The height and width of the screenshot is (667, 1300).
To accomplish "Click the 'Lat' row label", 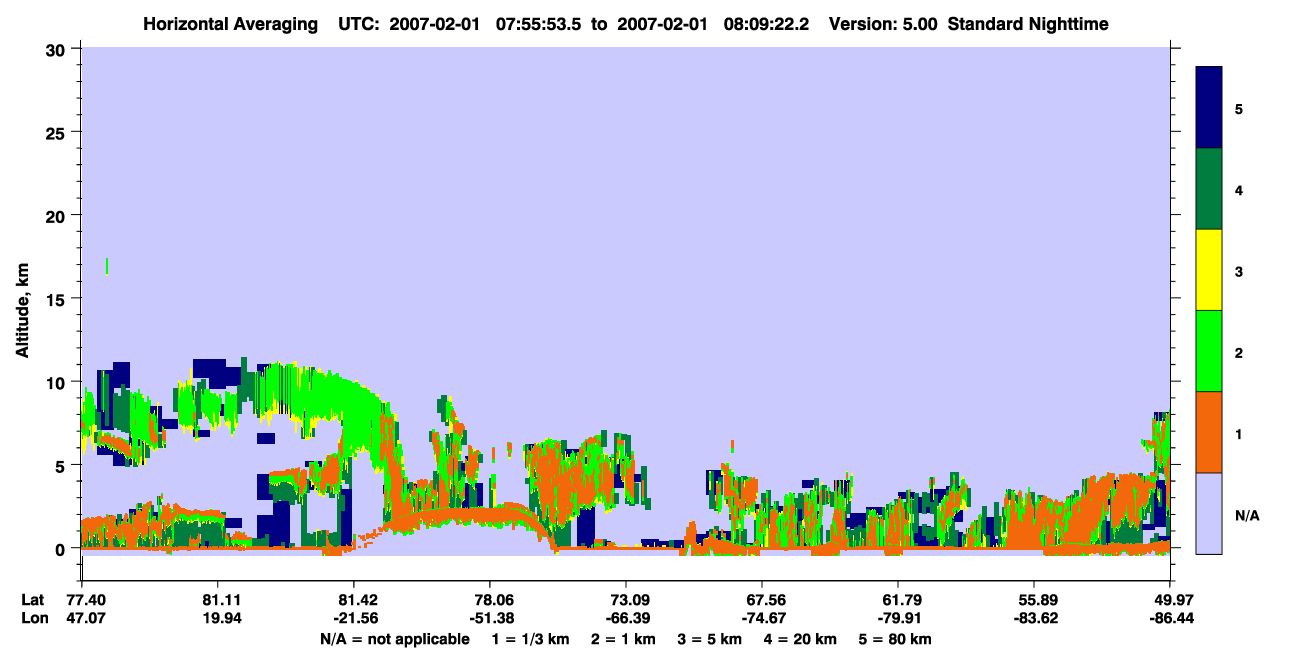I will [33, 599].
